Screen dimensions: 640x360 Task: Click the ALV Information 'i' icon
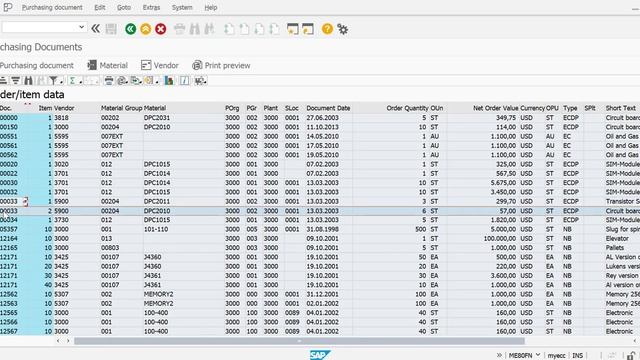184,80
